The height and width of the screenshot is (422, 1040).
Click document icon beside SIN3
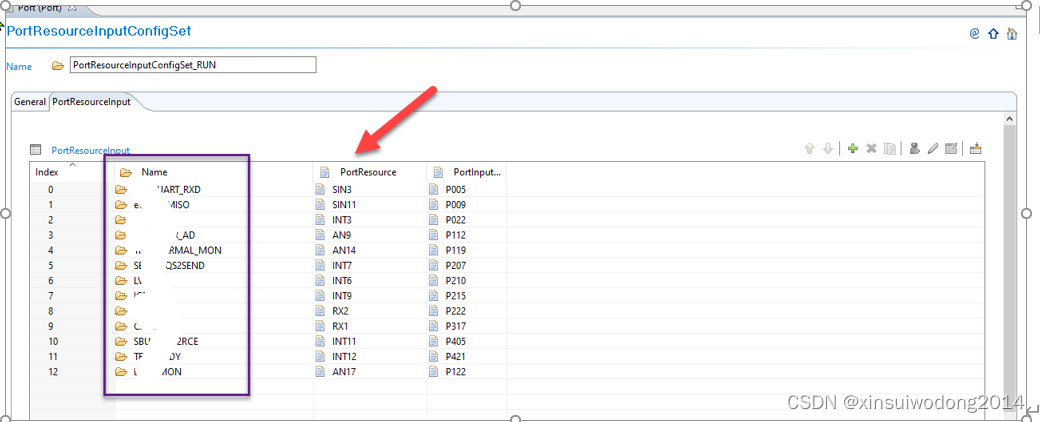321,190
